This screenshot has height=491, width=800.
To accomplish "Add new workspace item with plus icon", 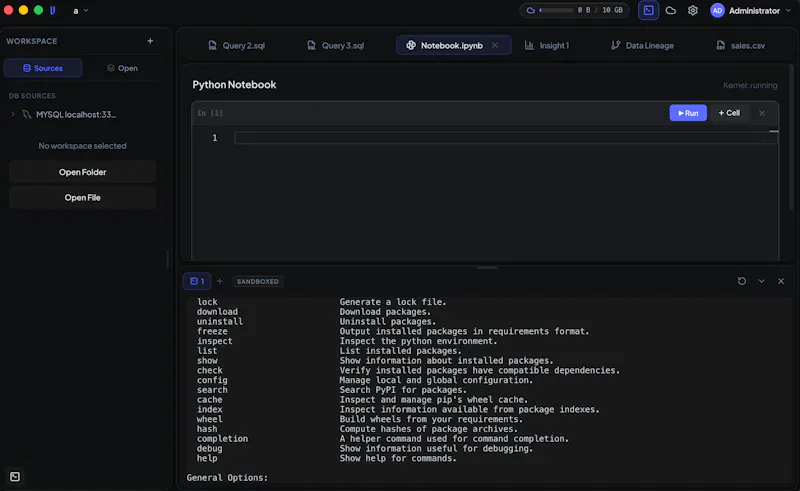I will [x=150, y=41].
